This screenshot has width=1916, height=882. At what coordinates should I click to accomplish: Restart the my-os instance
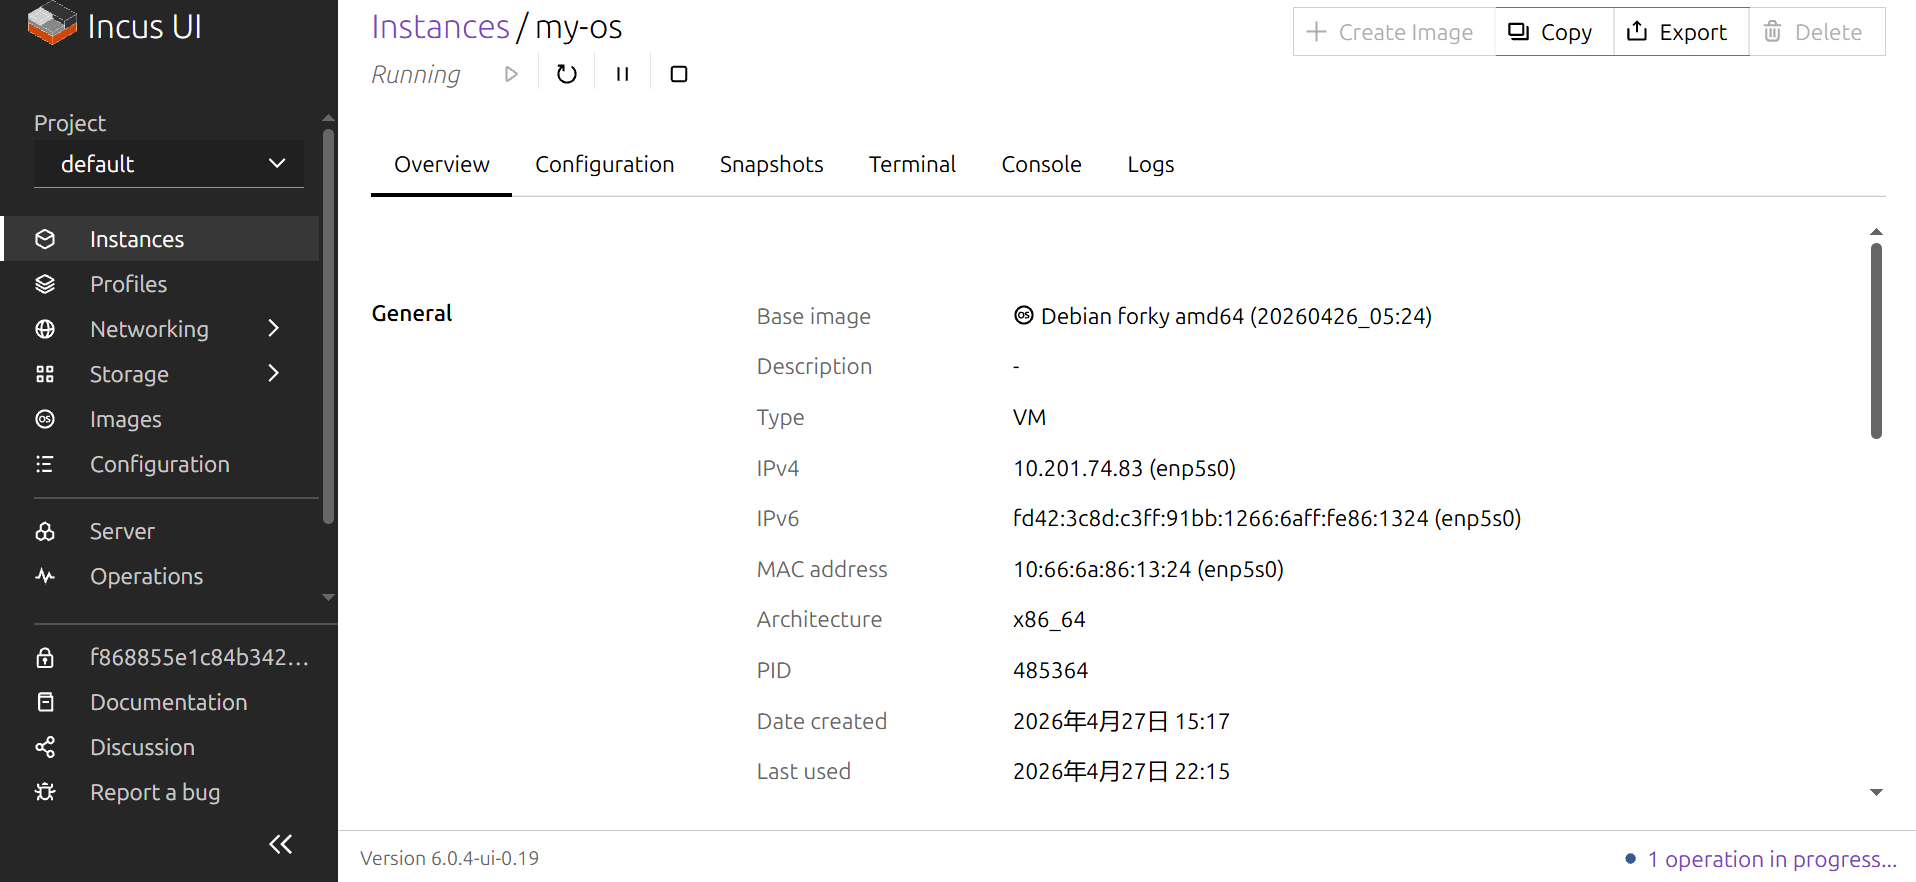[x=566, y=74]
